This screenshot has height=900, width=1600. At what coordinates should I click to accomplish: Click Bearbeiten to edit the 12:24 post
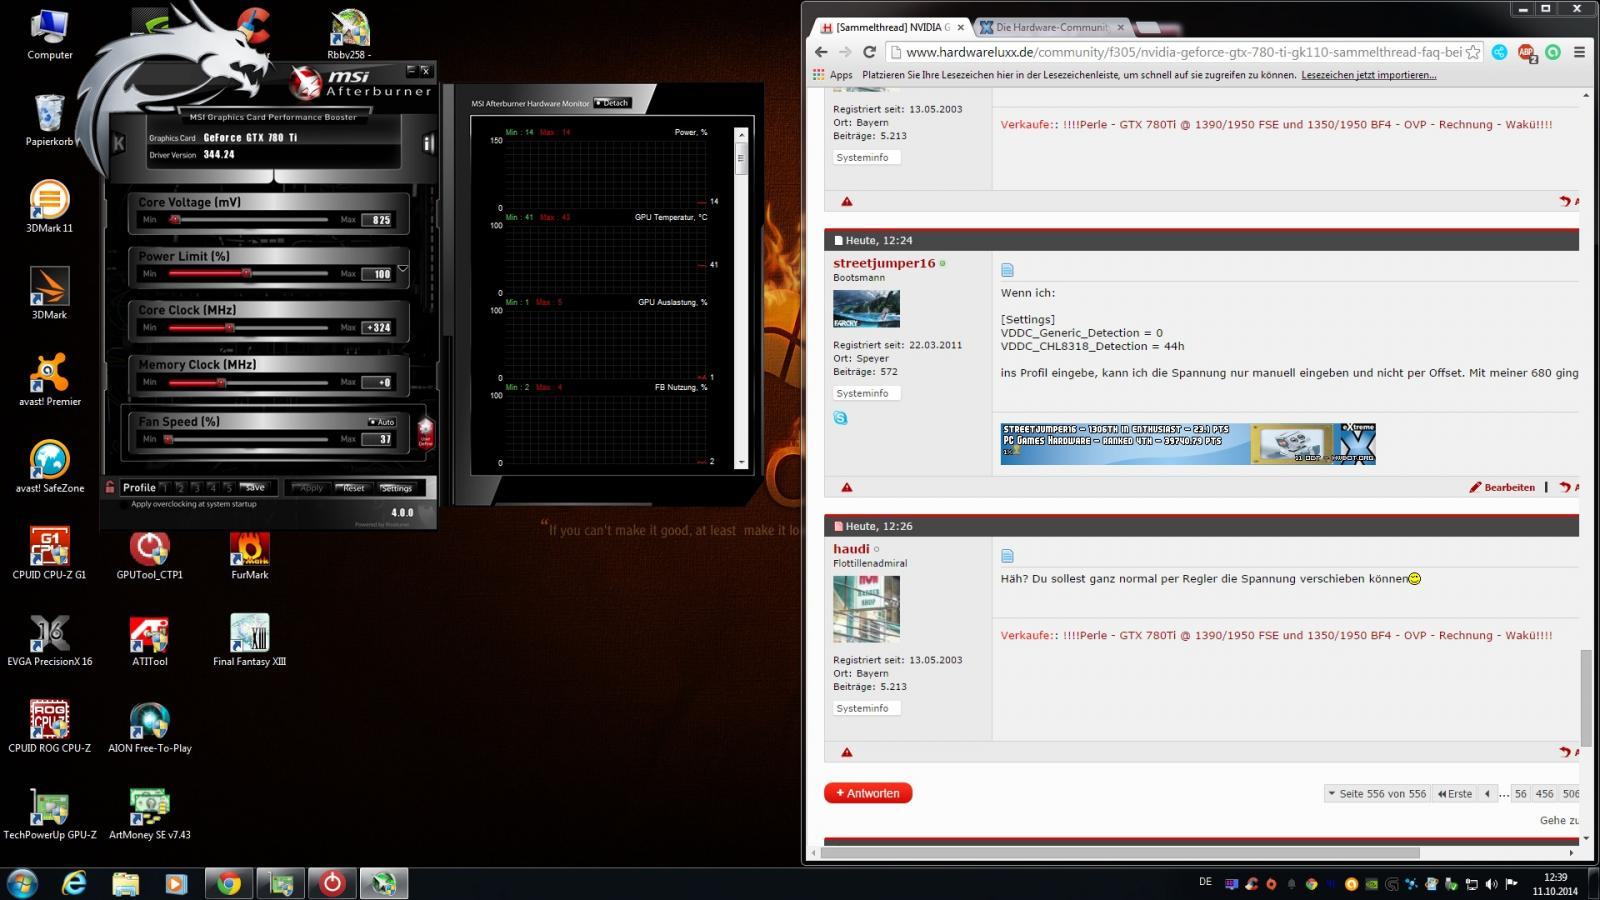pos(1502,487)
